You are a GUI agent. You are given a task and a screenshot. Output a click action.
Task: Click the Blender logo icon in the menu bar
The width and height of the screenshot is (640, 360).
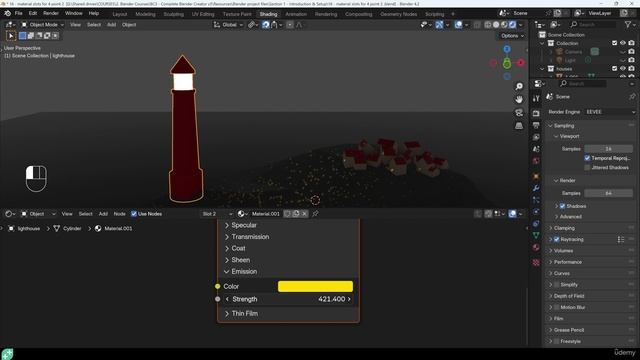coord(7,13)
